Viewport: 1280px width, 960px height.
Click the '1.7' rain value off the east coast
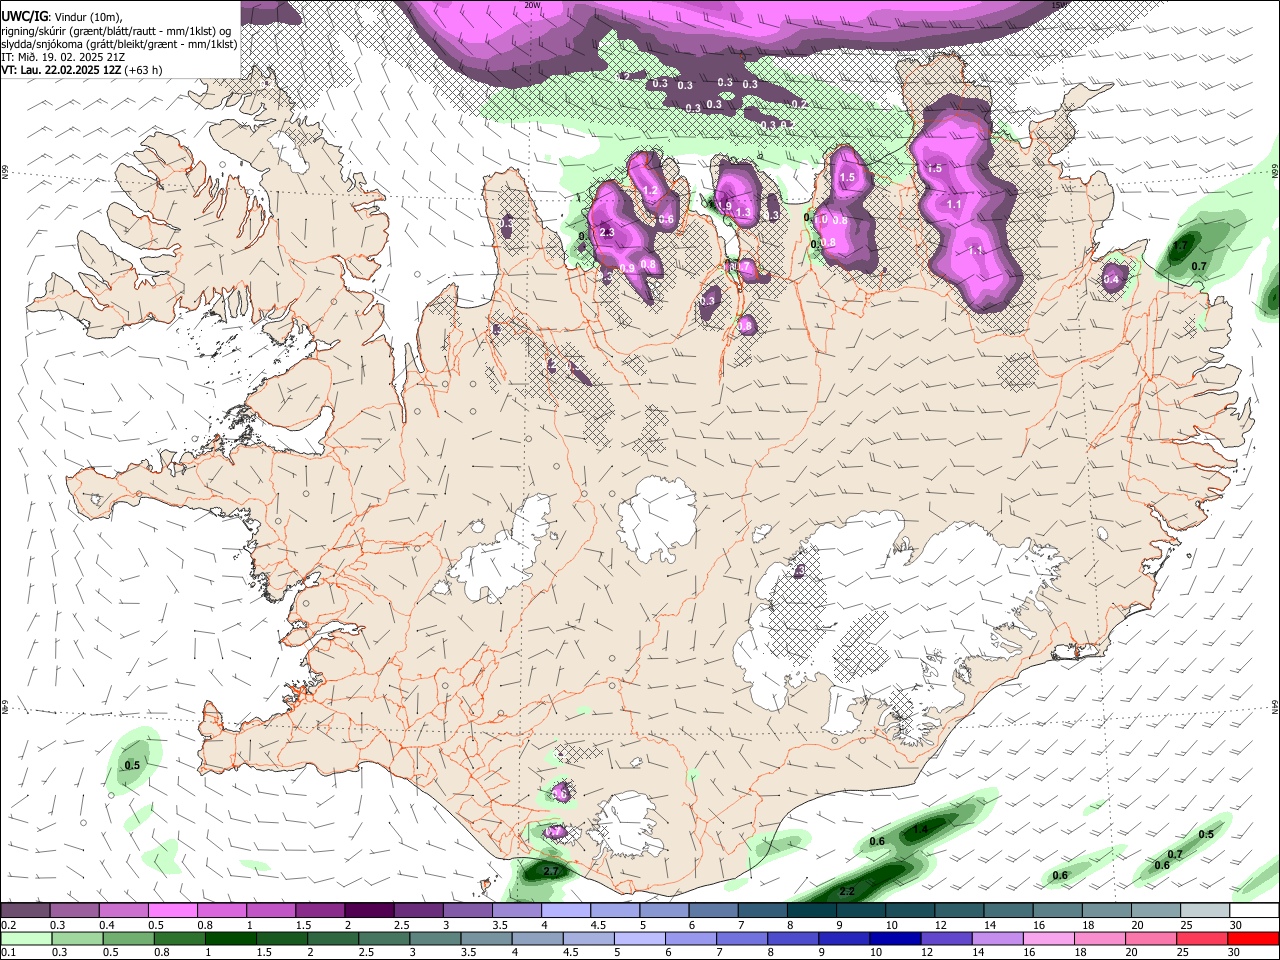pyautogui.click(x=1180, y=246)
